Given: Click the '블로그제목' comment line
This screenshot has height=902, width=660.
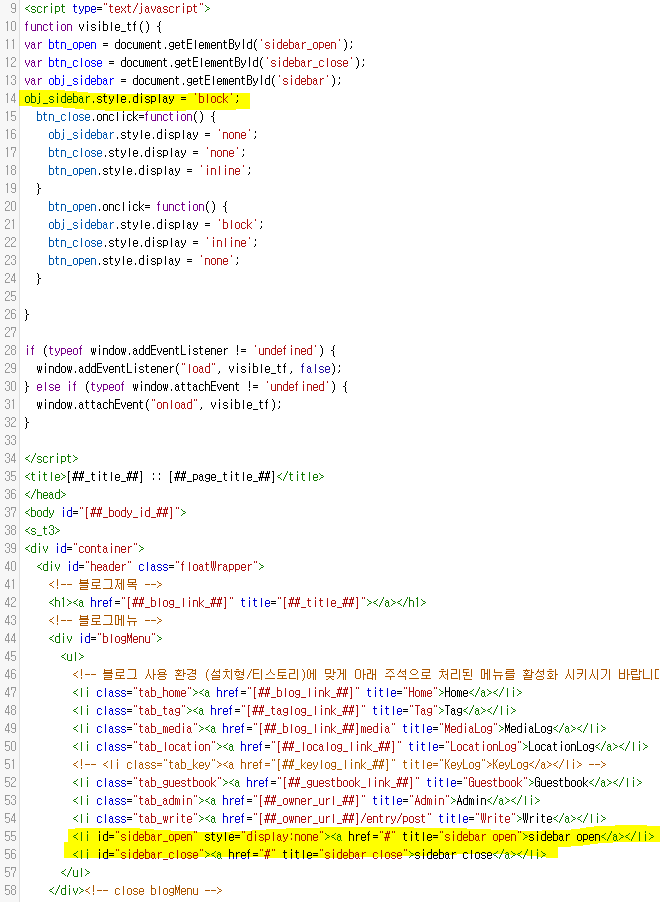Looking at the screenshot, I should (105, 584).
